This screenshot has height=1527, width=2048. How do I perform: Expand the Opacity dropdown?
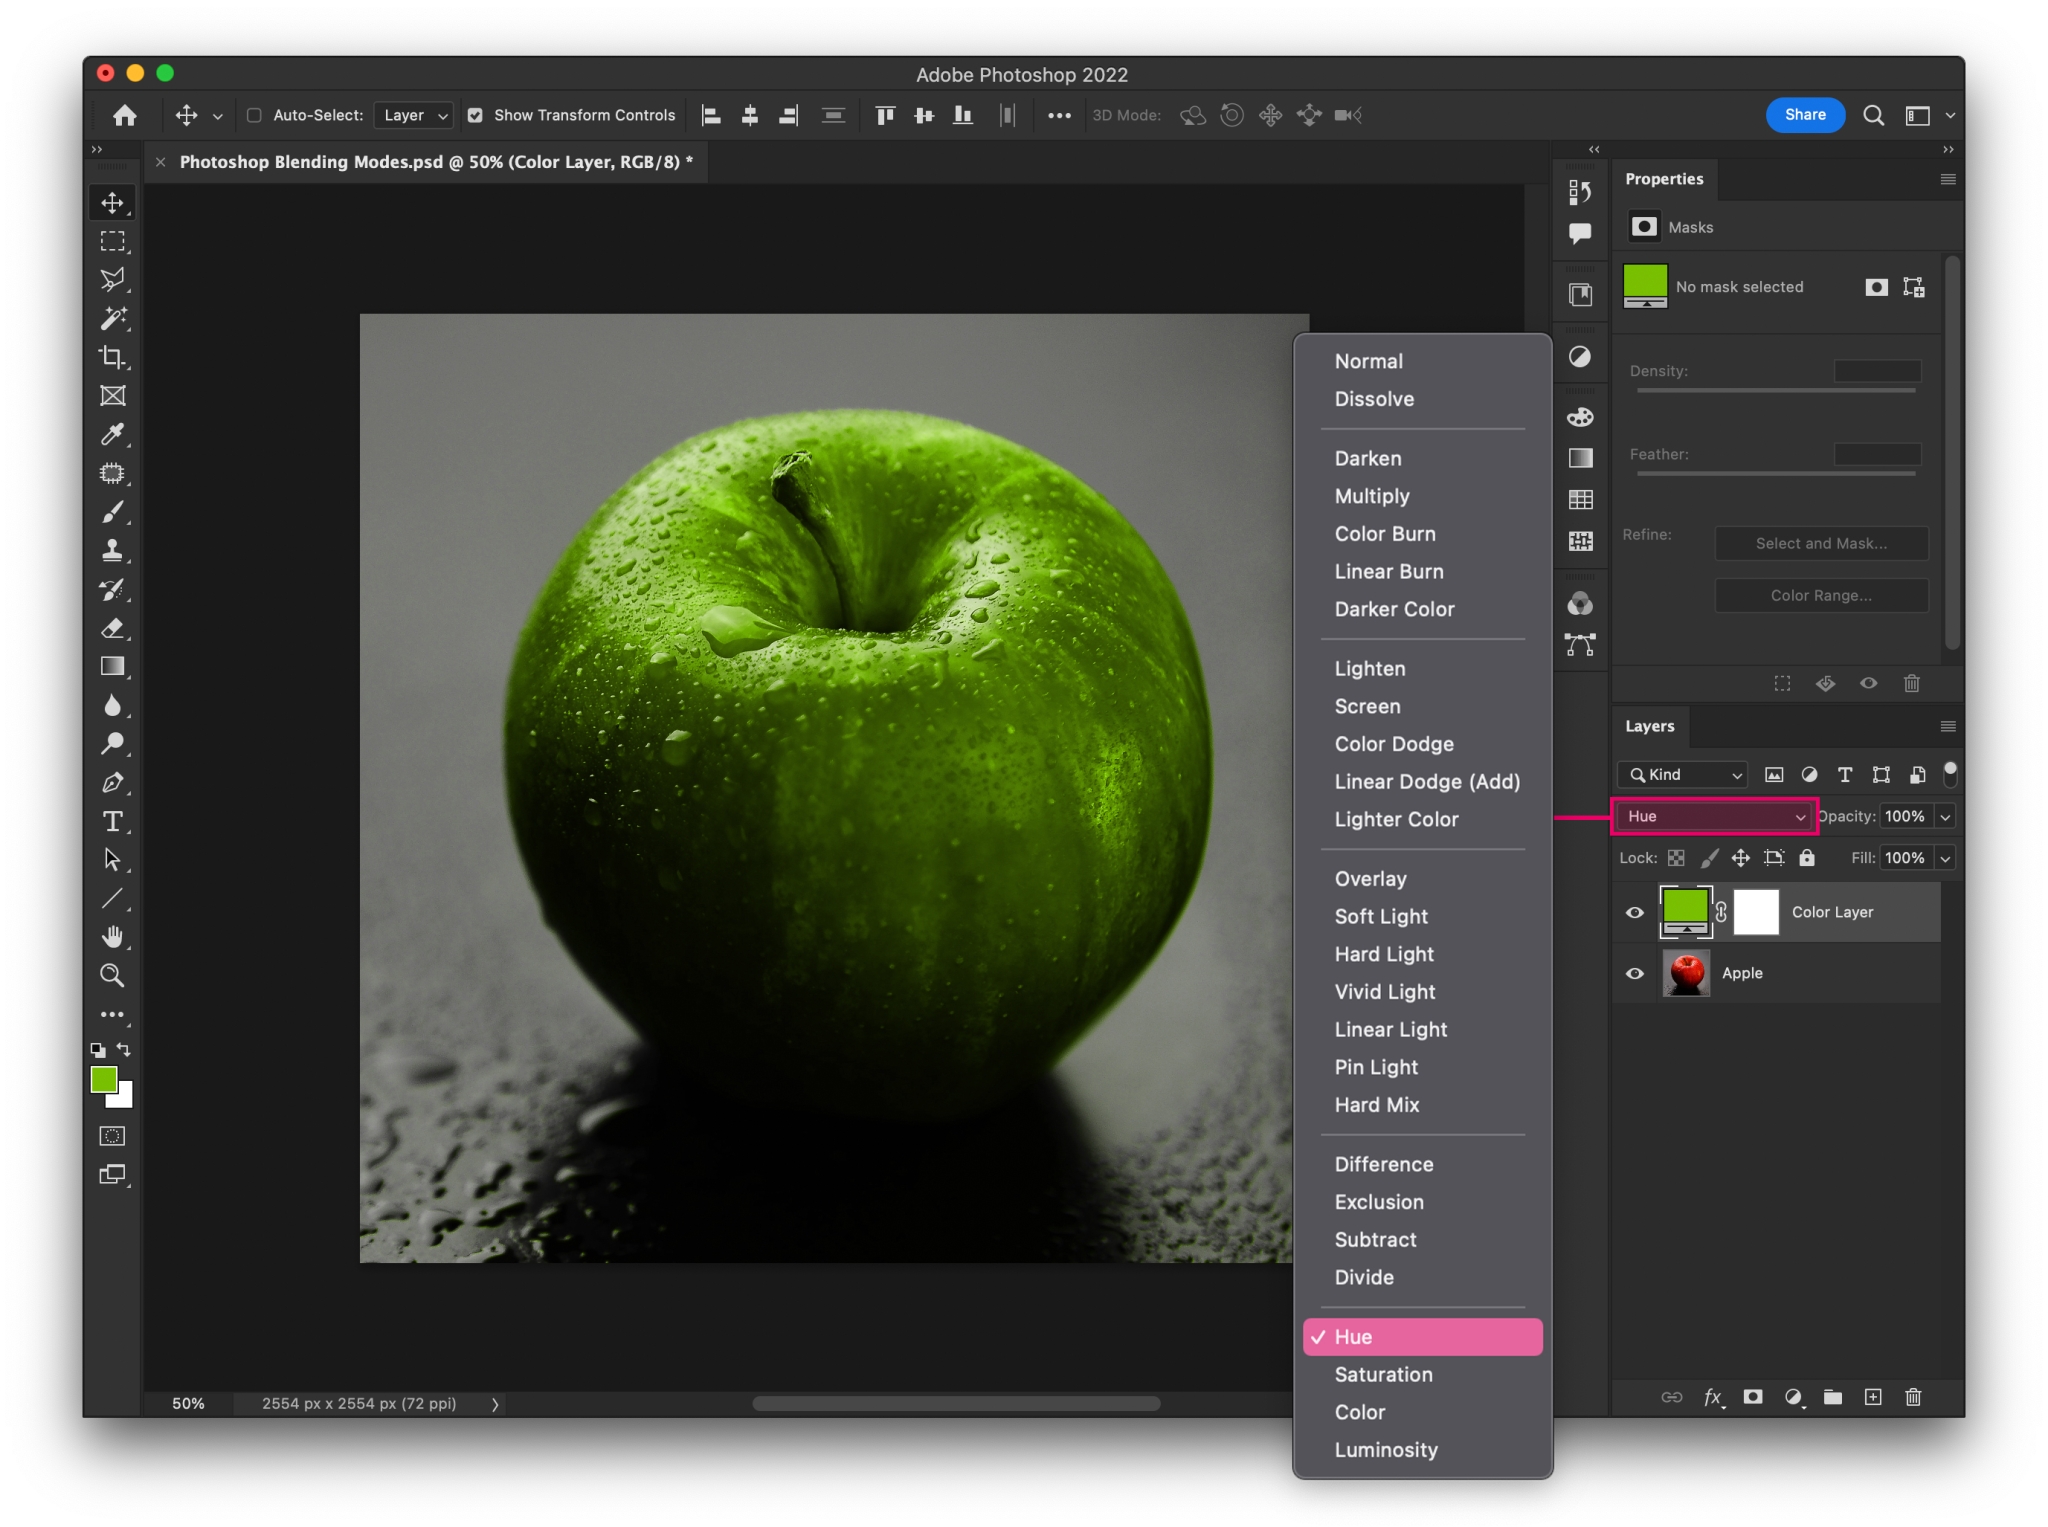coord(1944,816)
